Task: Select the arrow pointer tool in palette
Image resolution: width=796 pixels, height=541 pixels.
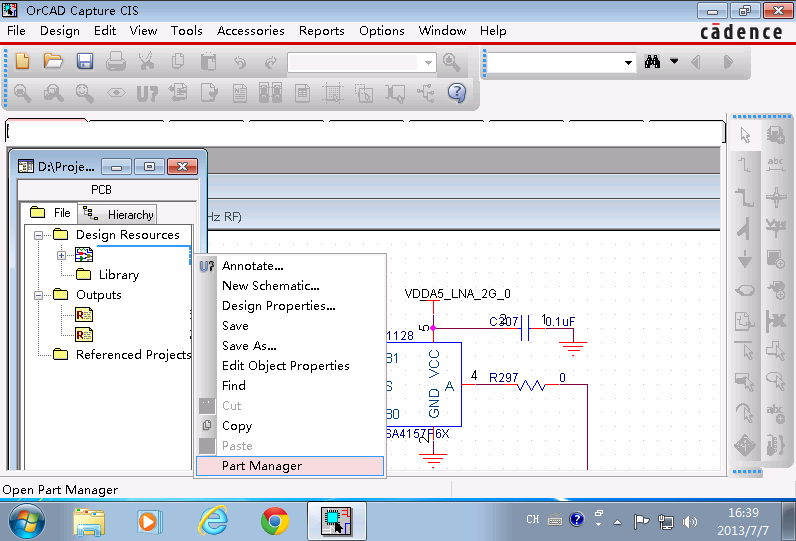Action: (x=745, y=135)
